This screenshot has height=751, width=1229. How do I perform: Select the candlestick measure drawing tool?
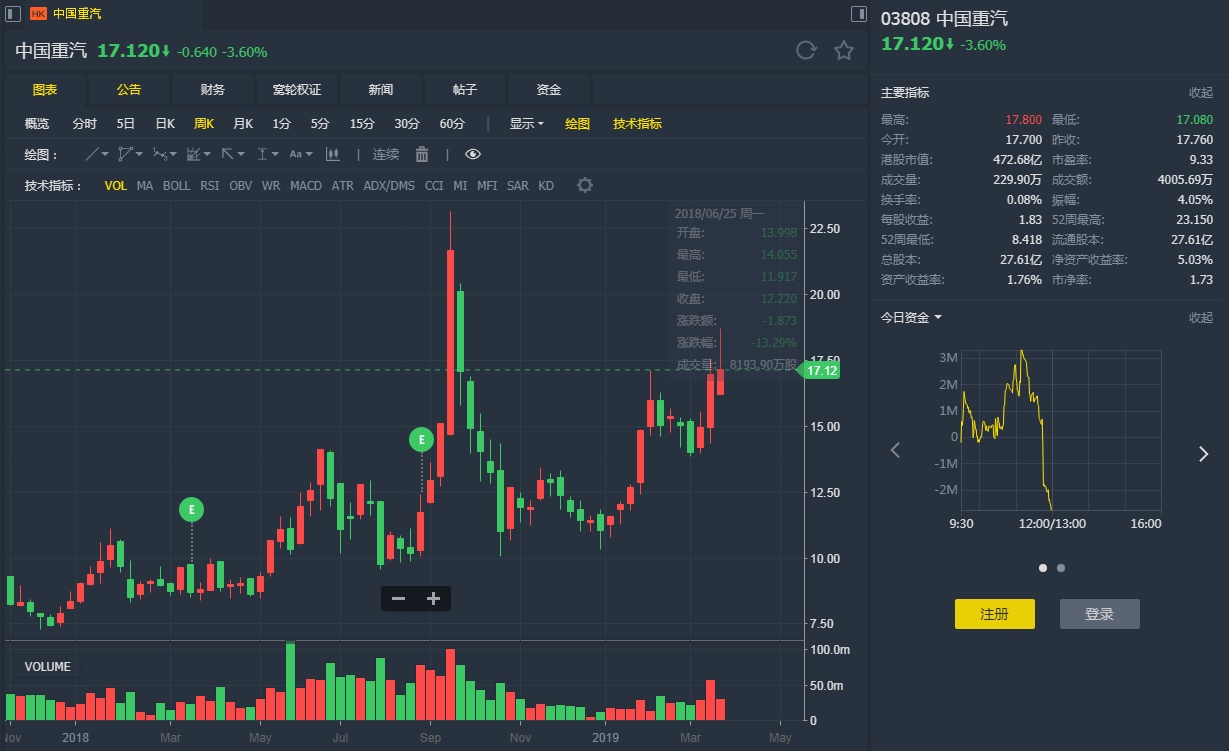tap(333, 154)
